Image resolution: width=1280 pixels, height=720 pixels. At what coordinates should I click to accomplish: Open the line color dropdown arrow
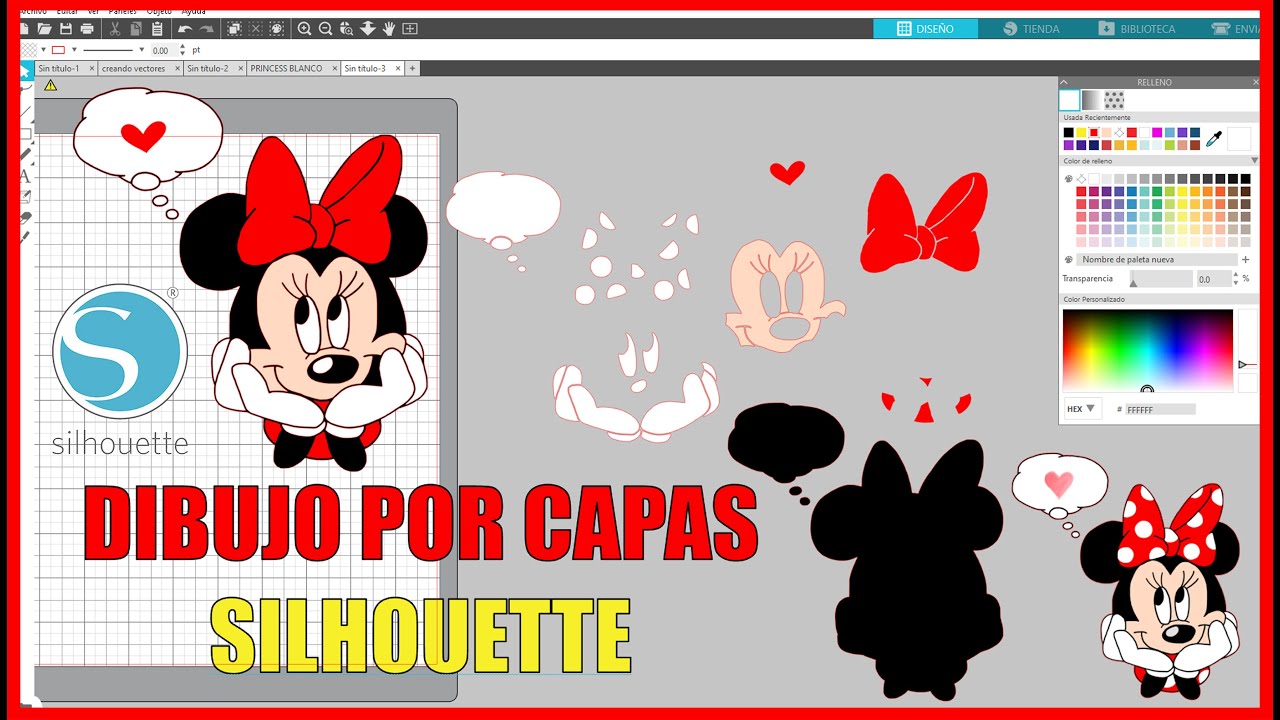[x=74, y=50]
